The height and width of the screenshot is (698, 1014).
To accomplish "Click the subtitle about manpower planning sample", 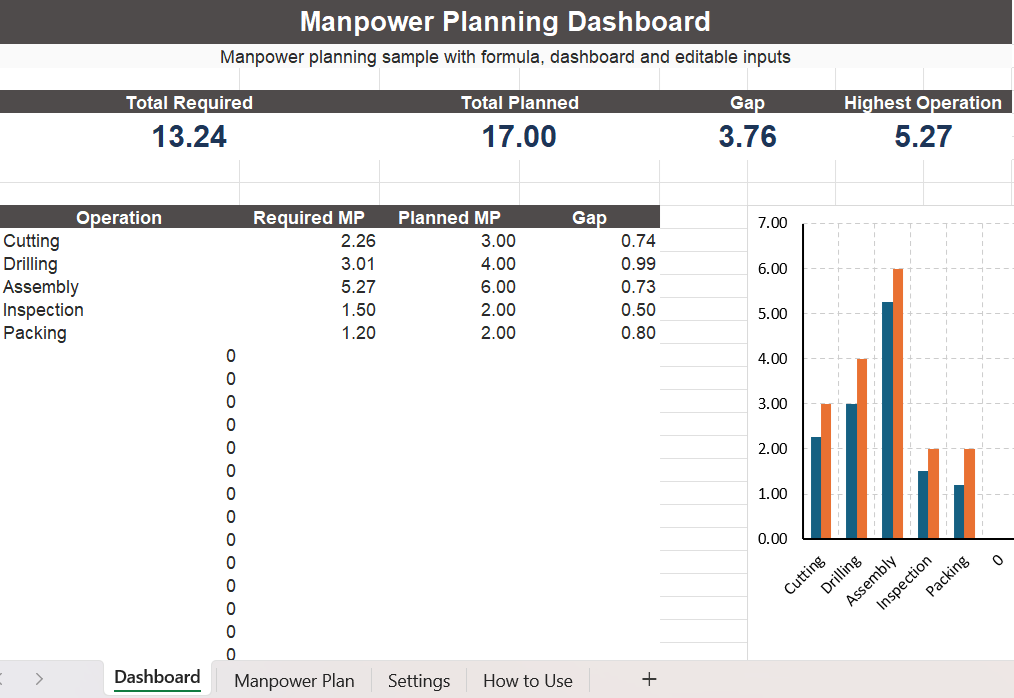I will tap(505, 57).
